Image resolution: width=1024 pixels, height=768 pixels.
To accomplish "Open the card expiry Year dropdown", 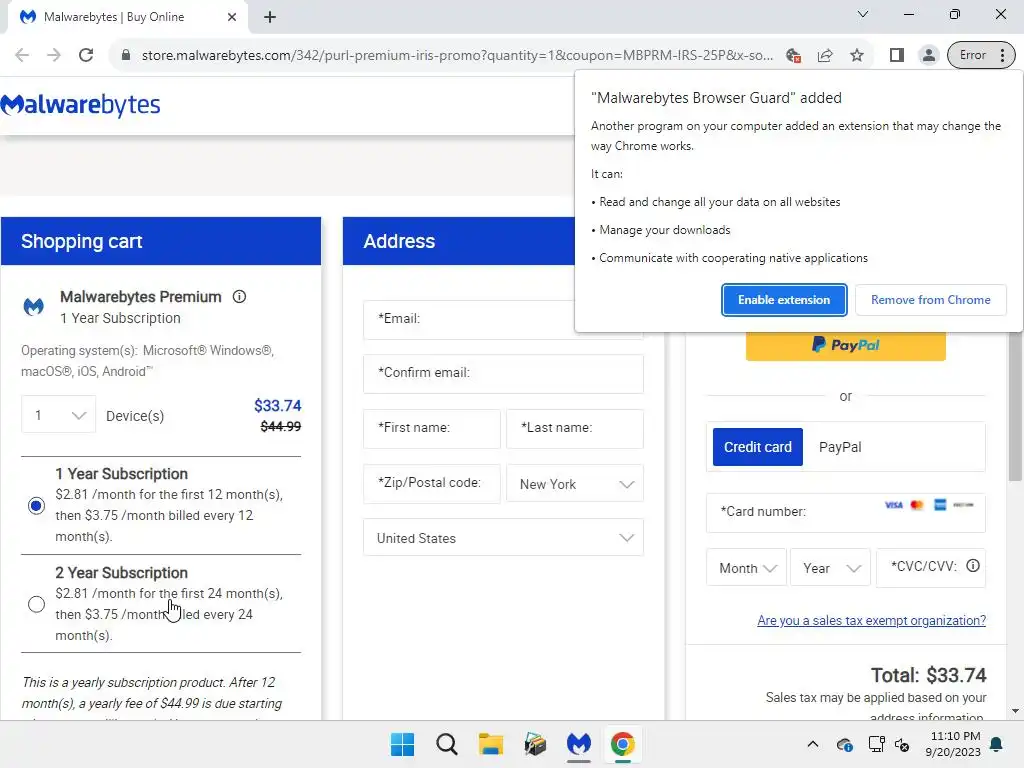I will tap(830, 568).
